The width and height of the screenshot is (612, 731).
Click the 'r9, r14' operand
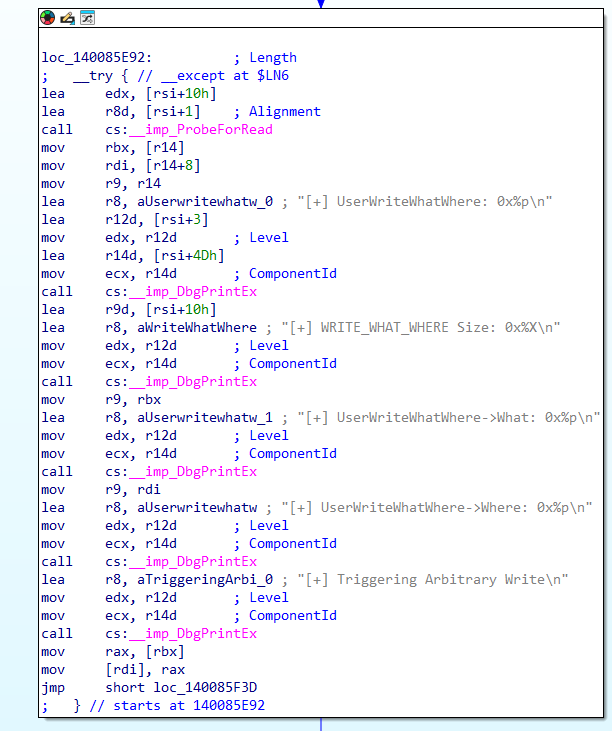tap(133, 184)
